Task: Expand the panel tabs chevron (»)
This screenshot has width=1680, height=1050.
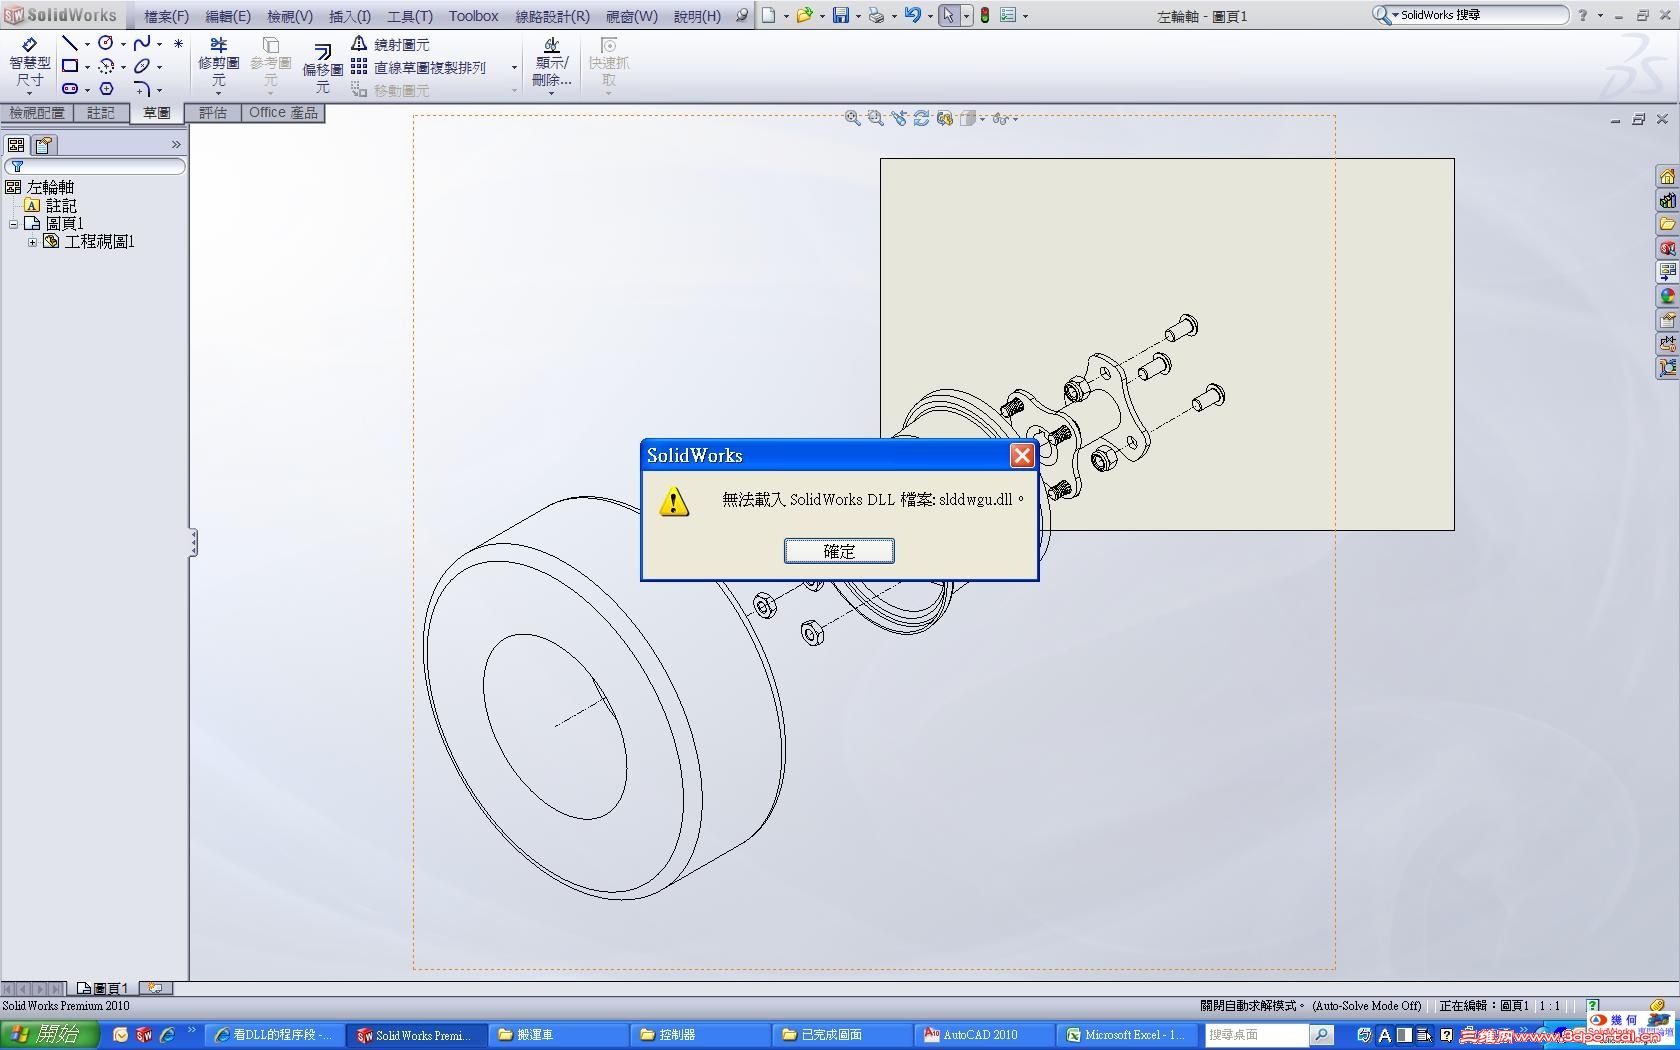Action: point(176,145)
